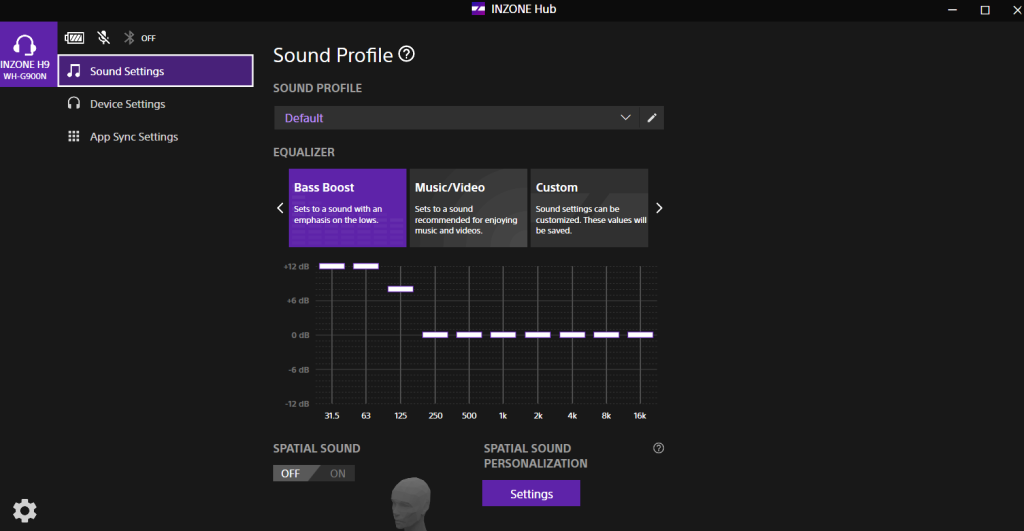This screenshot has height=531, width=1024.
Task: Click the muted microphone icon
Action: 103,38
